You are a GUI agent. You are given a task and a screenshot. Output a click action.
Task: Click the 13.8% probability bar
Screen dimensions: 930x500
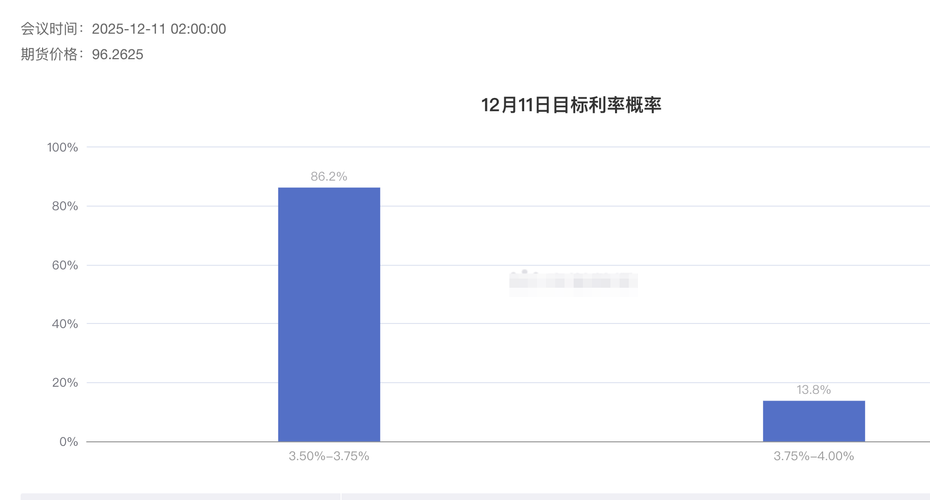(x=813, y=421)
